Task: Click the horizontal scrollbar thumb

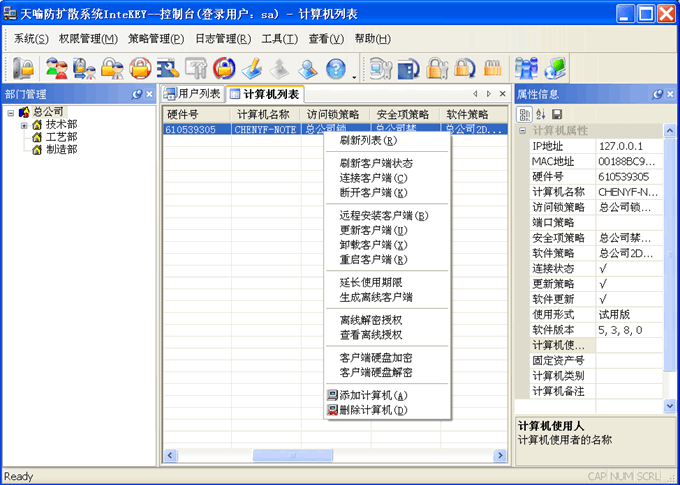Action: tap(293, 456)
